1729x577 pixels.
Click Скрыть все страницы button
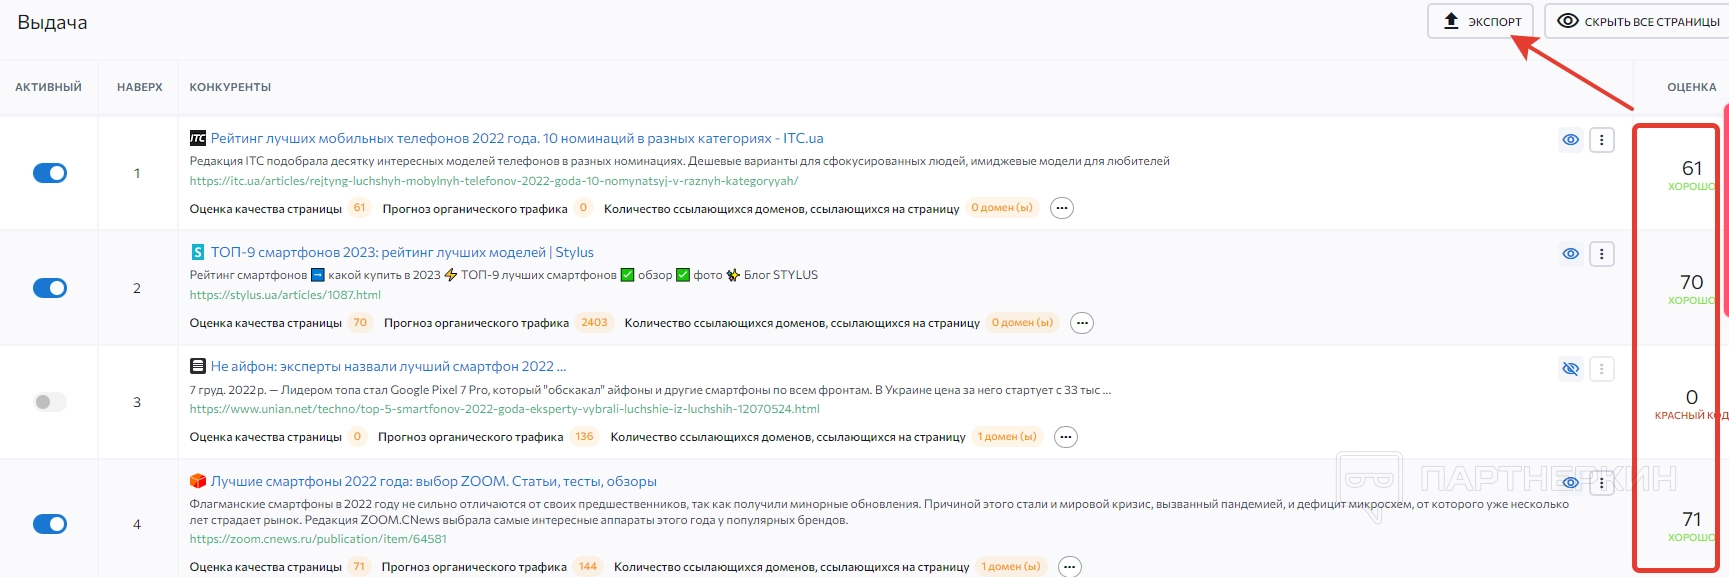click(1638, 21)
